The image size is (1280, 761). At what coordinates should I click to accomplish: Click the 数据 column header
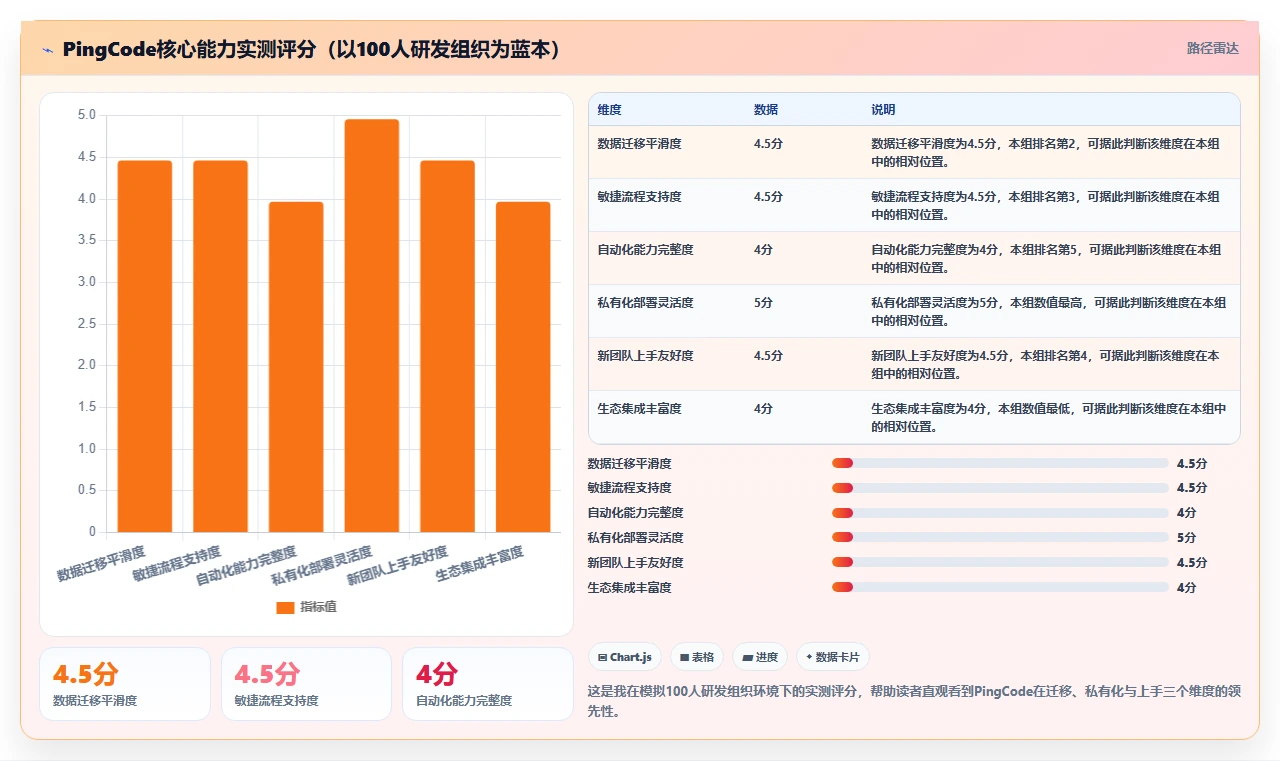(766, 110)
